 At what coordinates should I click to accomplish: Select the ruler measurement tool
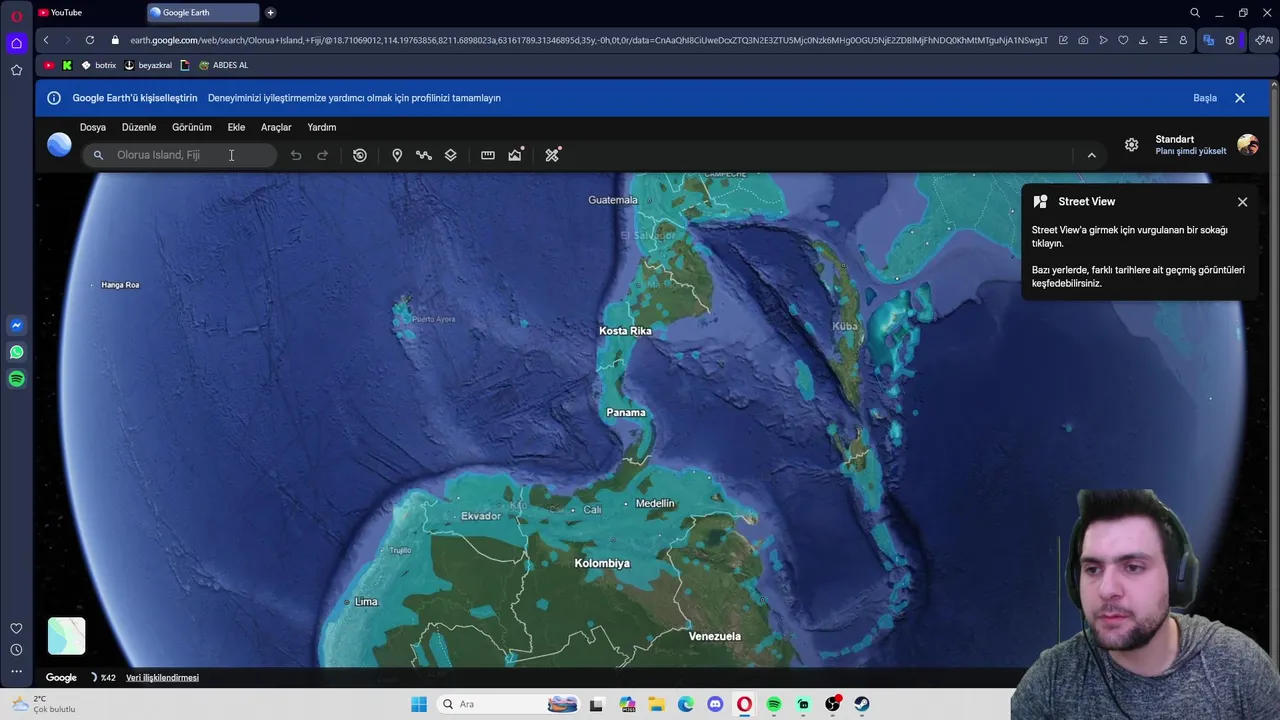pos(488,155)
